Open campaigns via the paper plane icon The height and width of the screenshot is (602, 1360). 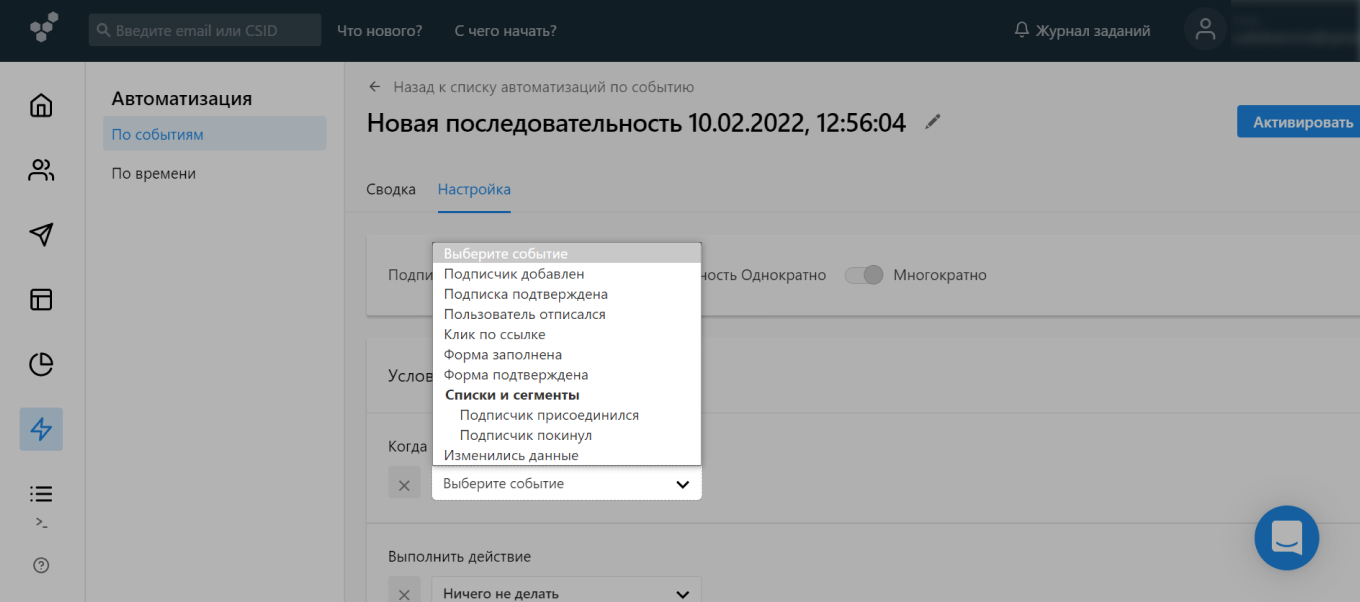click(40, 234)
